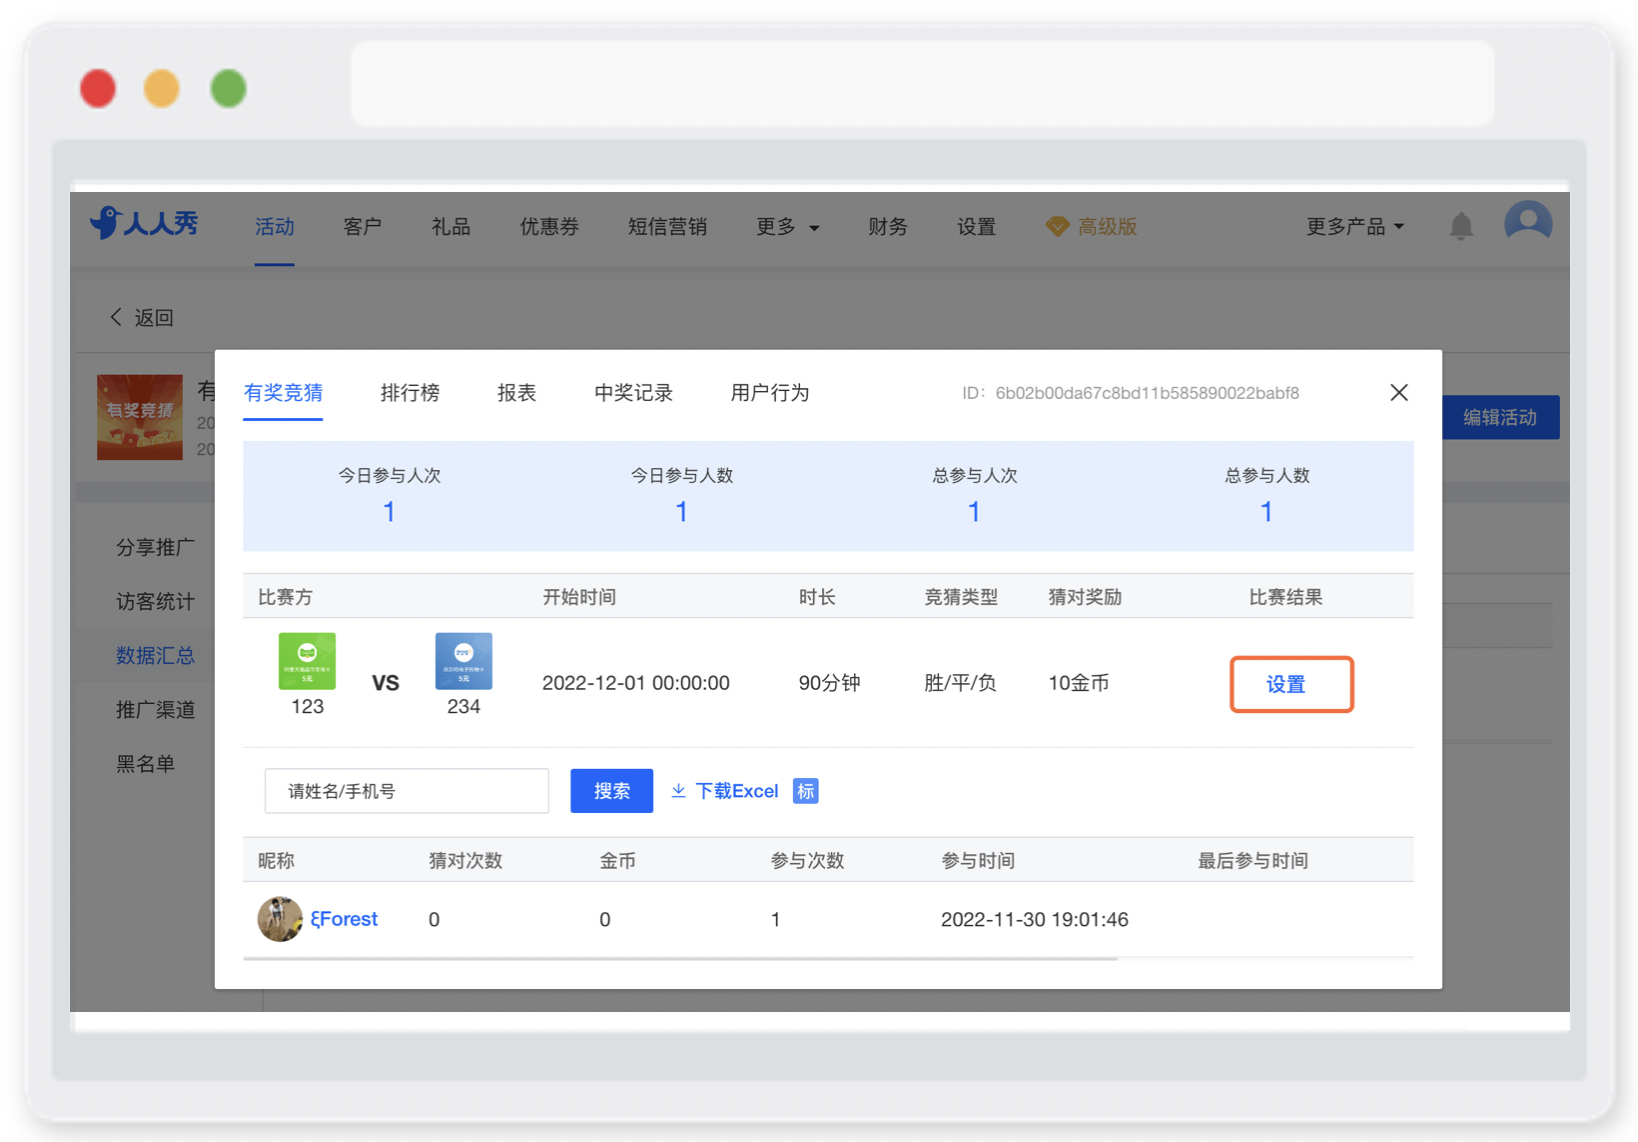Download the Excel file via 下载Excel
Screen dimensions: 1638x1142
tap(725, 791)
